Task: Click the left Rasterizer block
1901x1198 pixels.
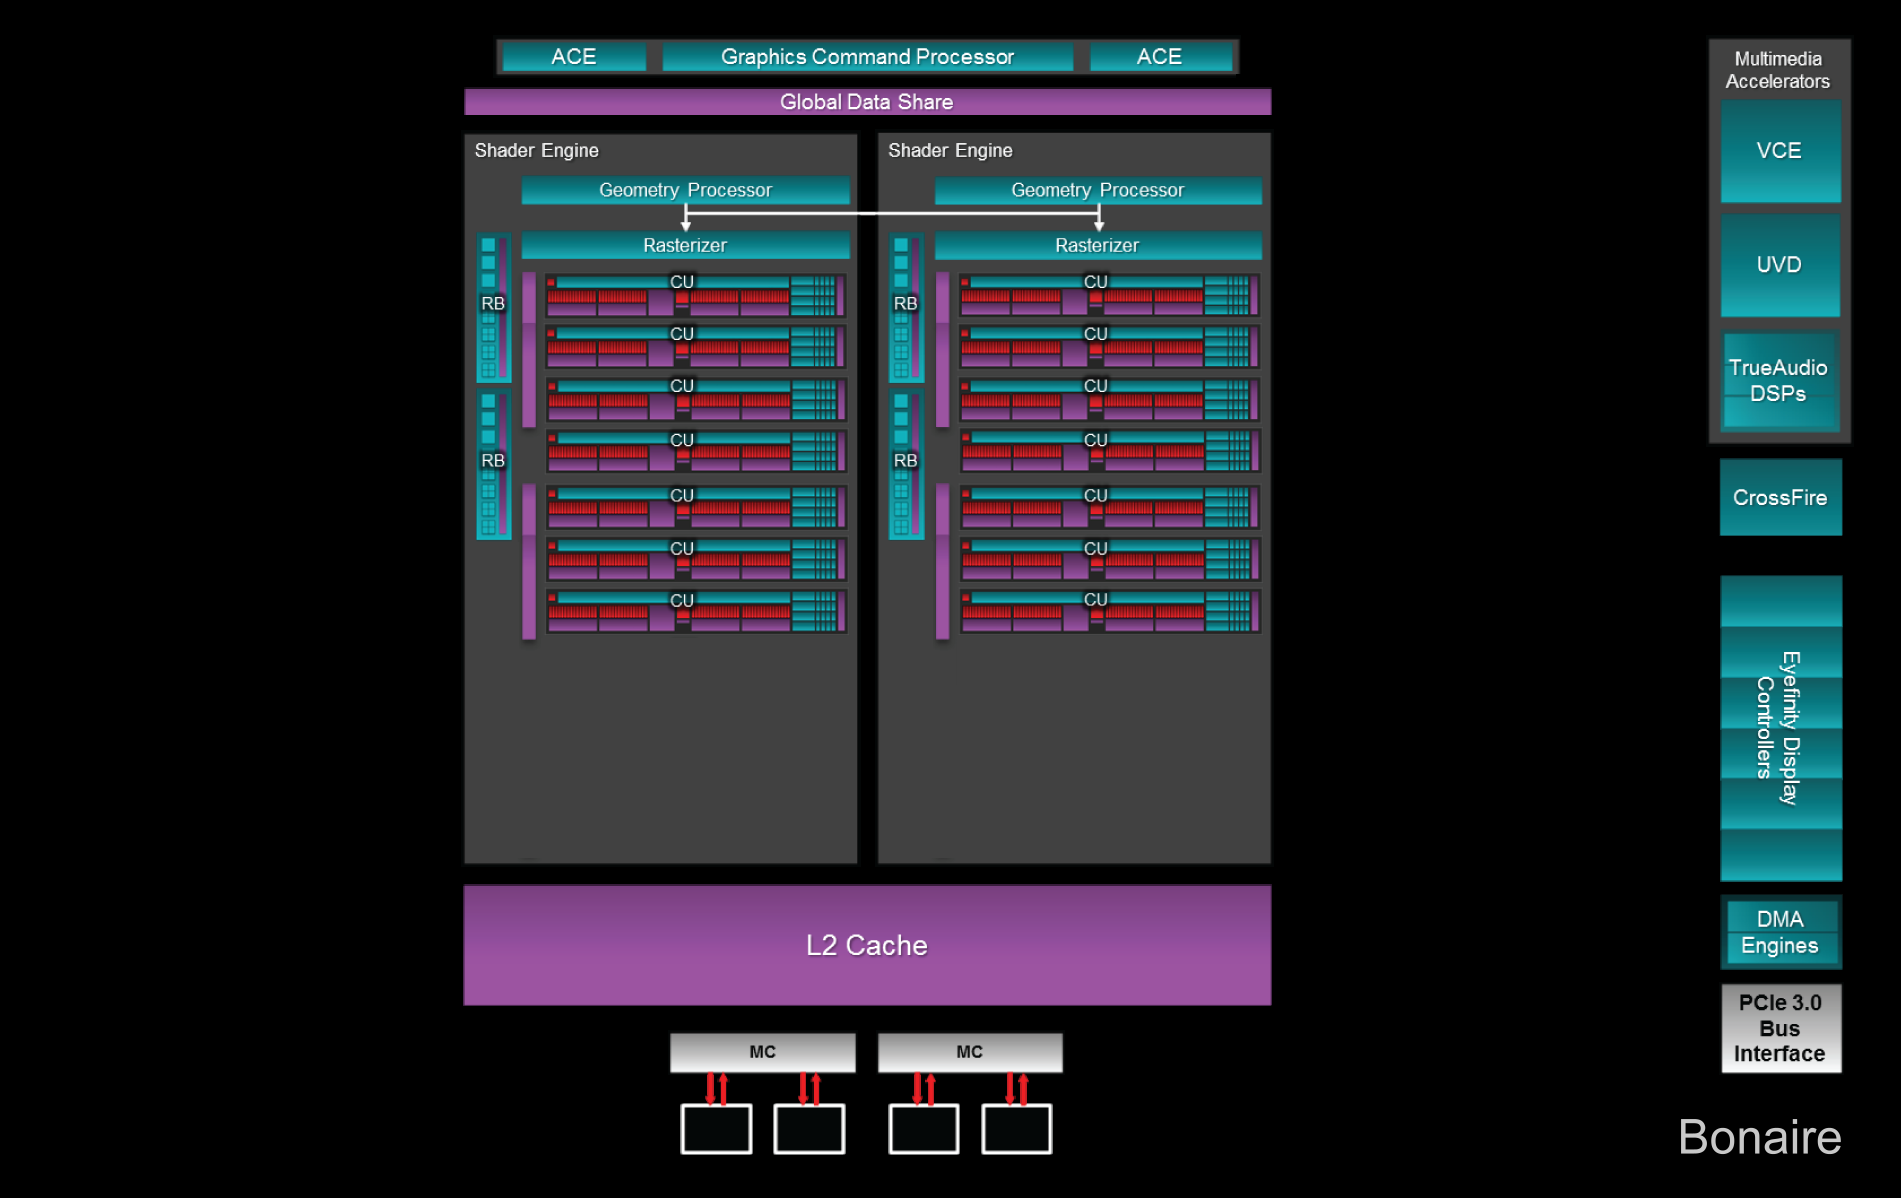Action: [685, 245]
